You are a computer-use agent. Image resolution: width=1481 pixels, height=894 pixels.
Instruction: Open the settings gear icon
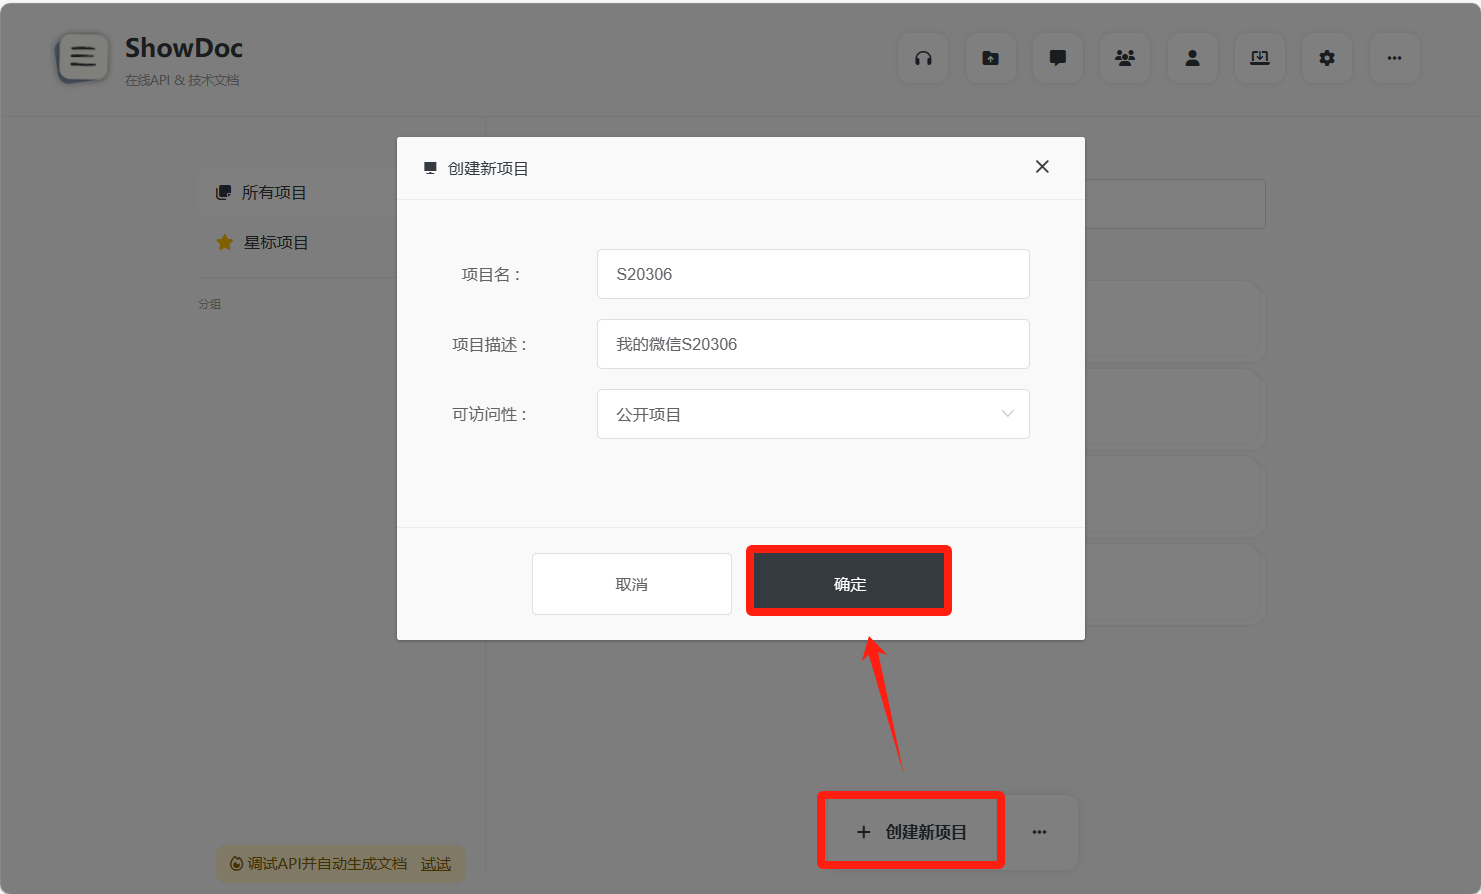click(1327, 59)
